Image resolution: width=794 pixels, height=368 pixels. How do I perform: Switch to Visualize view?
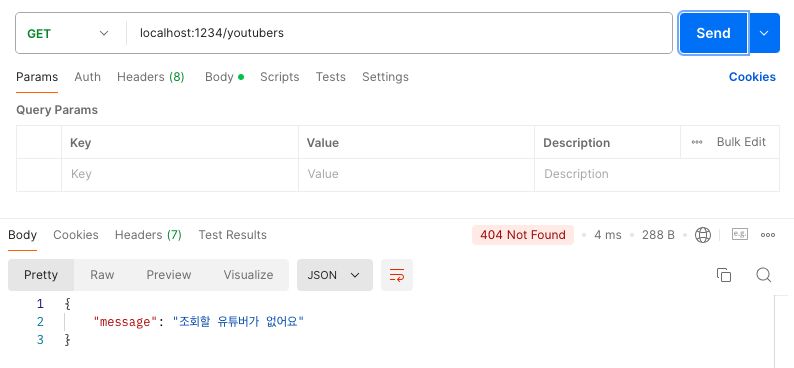click(x=248, y=275)
